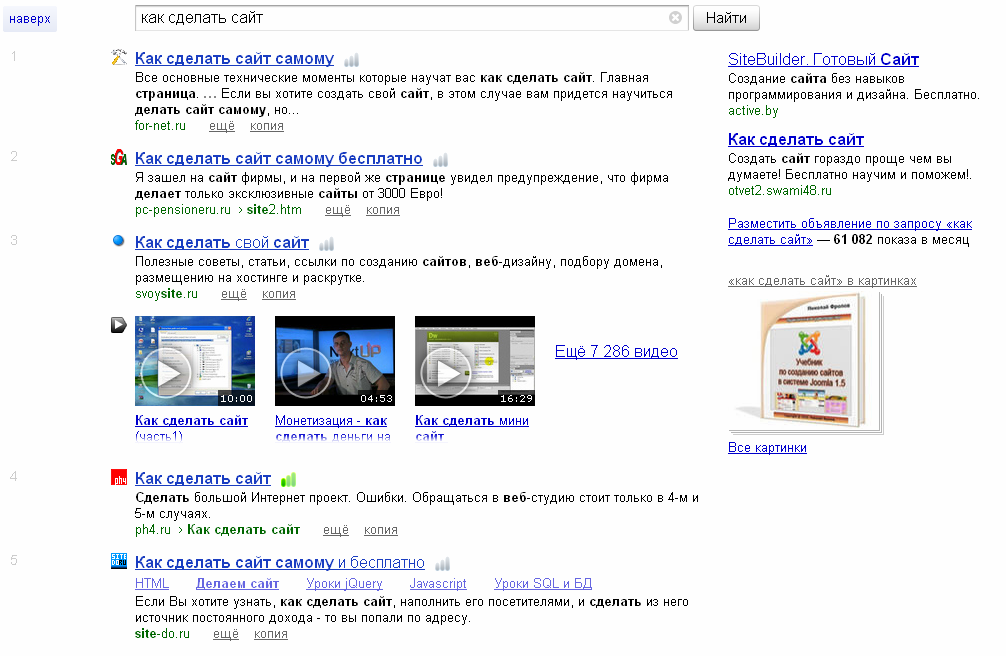The width and height of the screenshot is (1006, 656).
Task: Open the Javascript sitelink
Action: (438, 583)
